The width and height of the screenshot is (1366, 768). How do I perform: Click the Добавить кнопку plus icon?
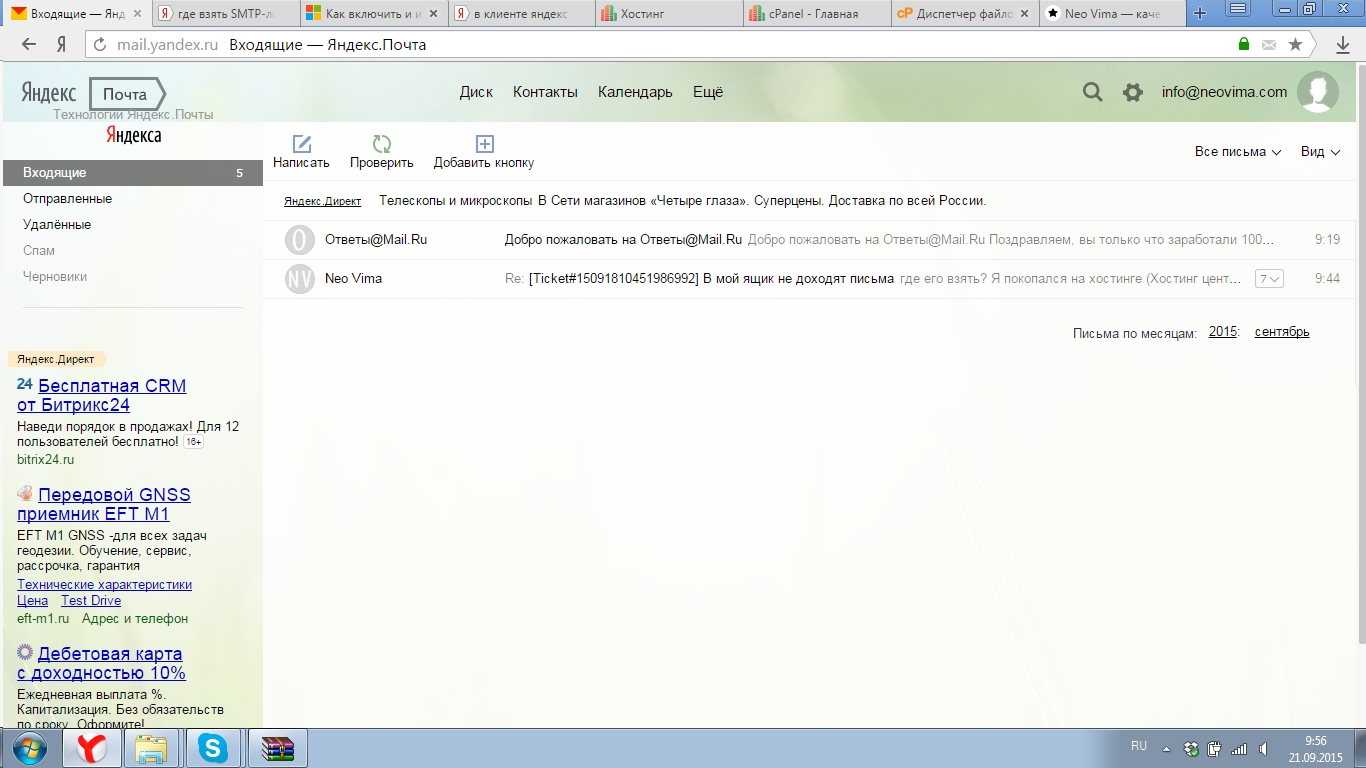tap(484, 144)
